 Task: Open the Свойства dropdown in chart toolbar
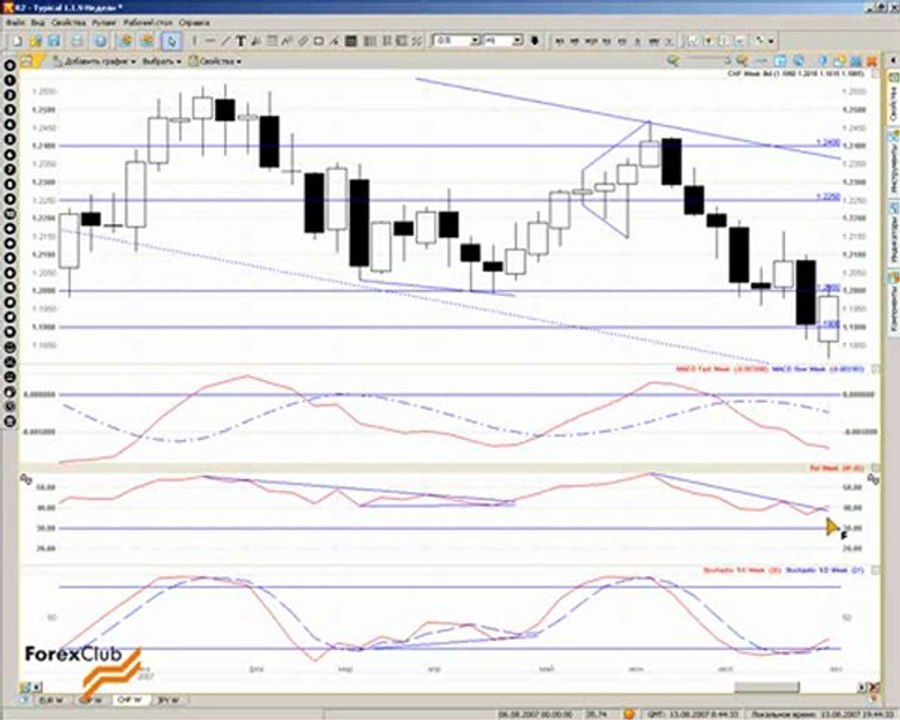tap(215, 61)
